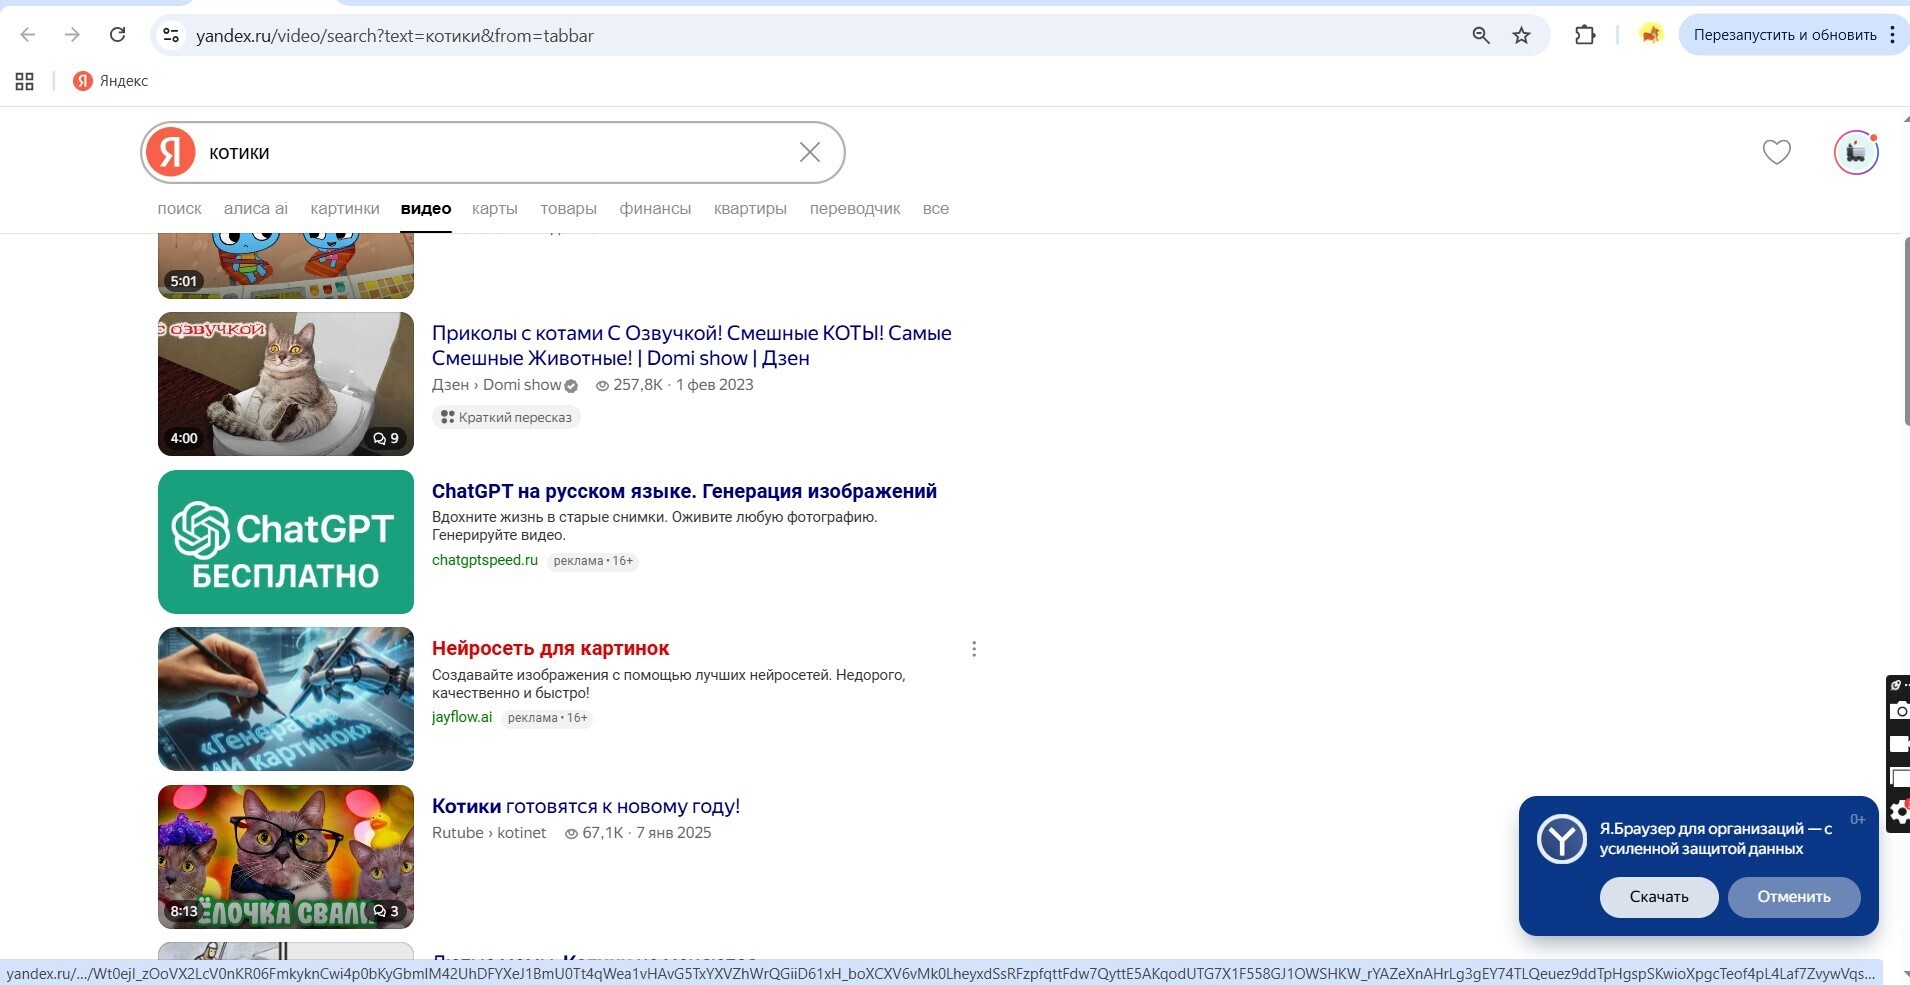Open the Domi show channel link

(522, 385)
